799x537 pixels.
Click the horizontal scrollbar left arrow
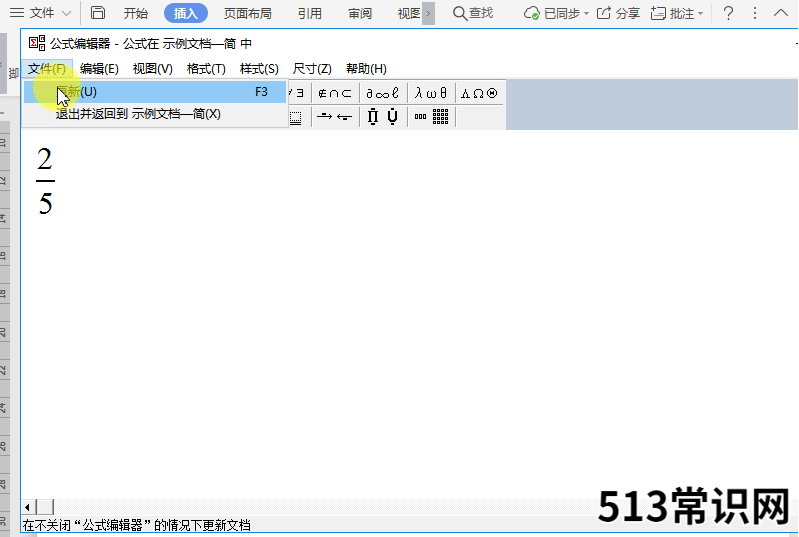coord(28,507)
